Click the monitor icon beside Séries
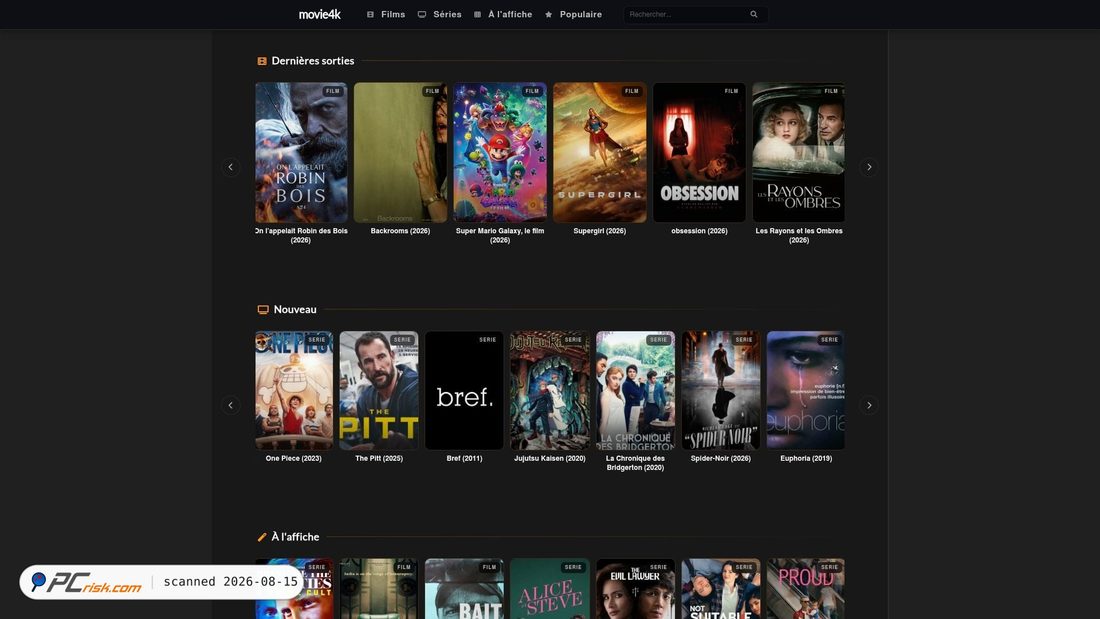 (x=422, y=14)
